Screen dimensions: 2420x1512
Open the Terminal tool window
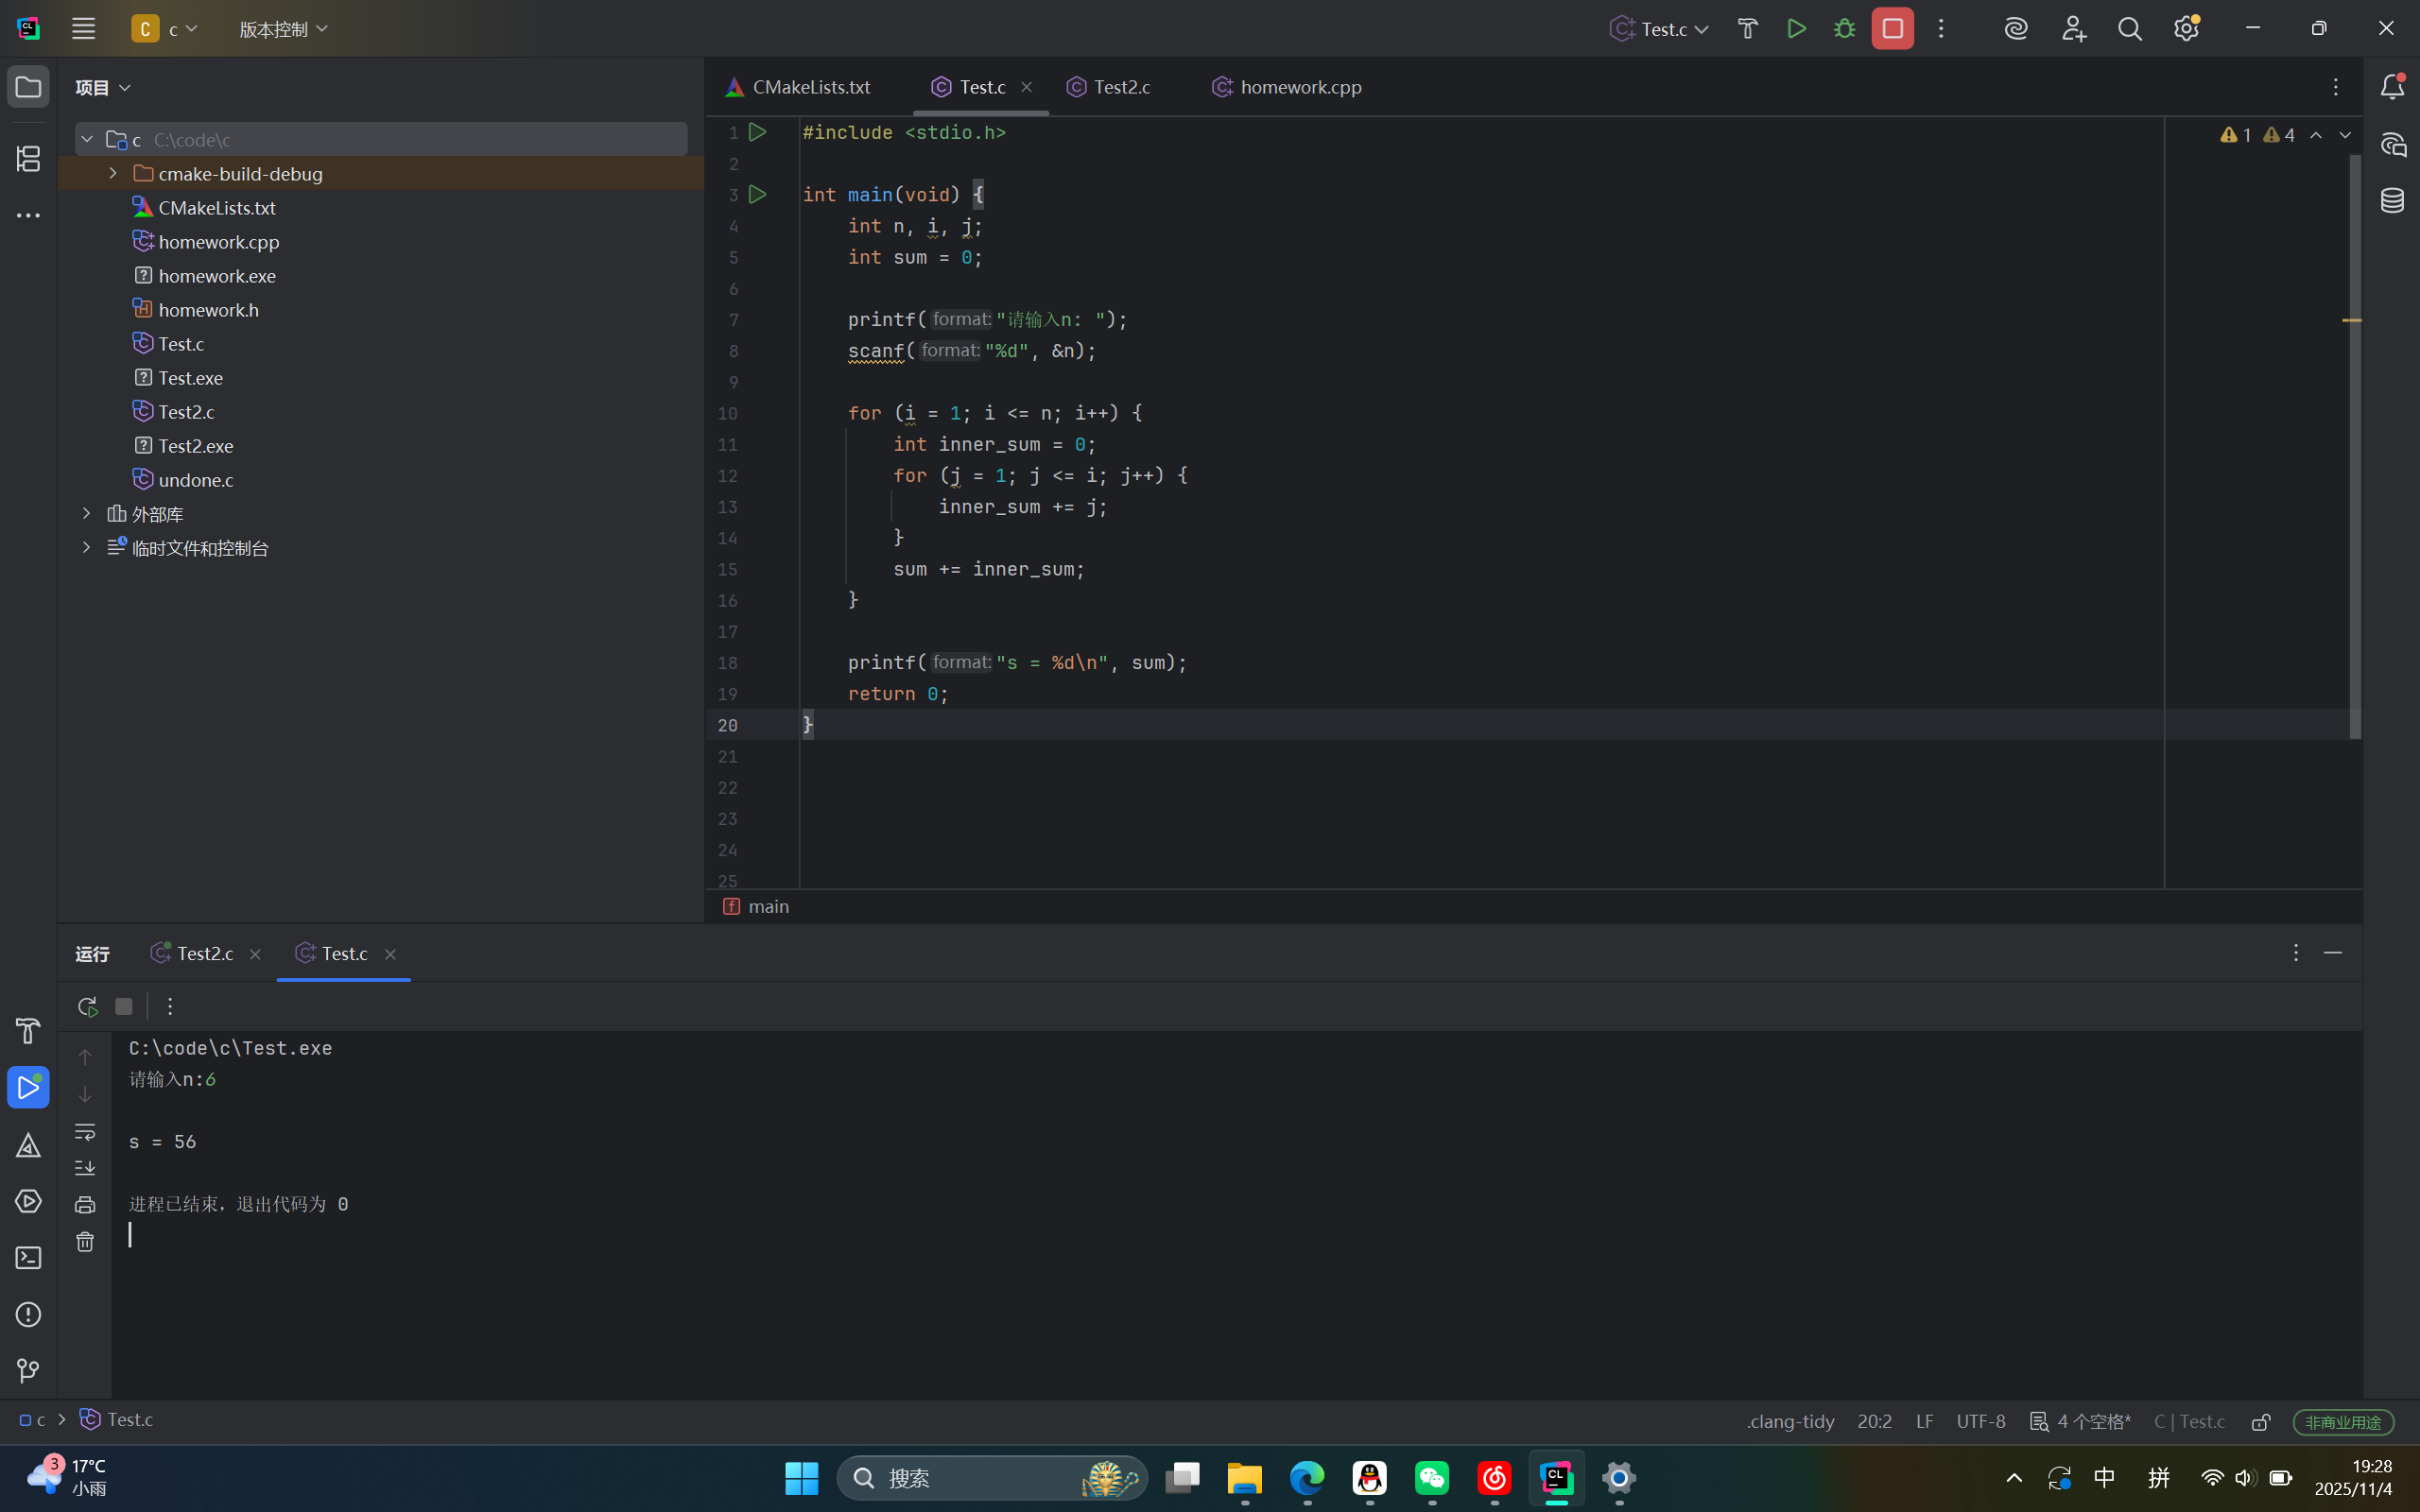pyautogui.click(x=28, y=1258)
